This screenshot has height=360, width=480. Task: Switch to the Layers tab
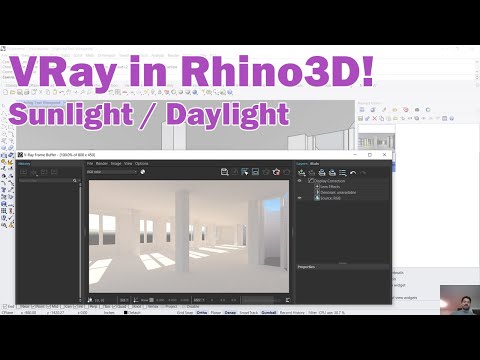[x=302, y=164]
